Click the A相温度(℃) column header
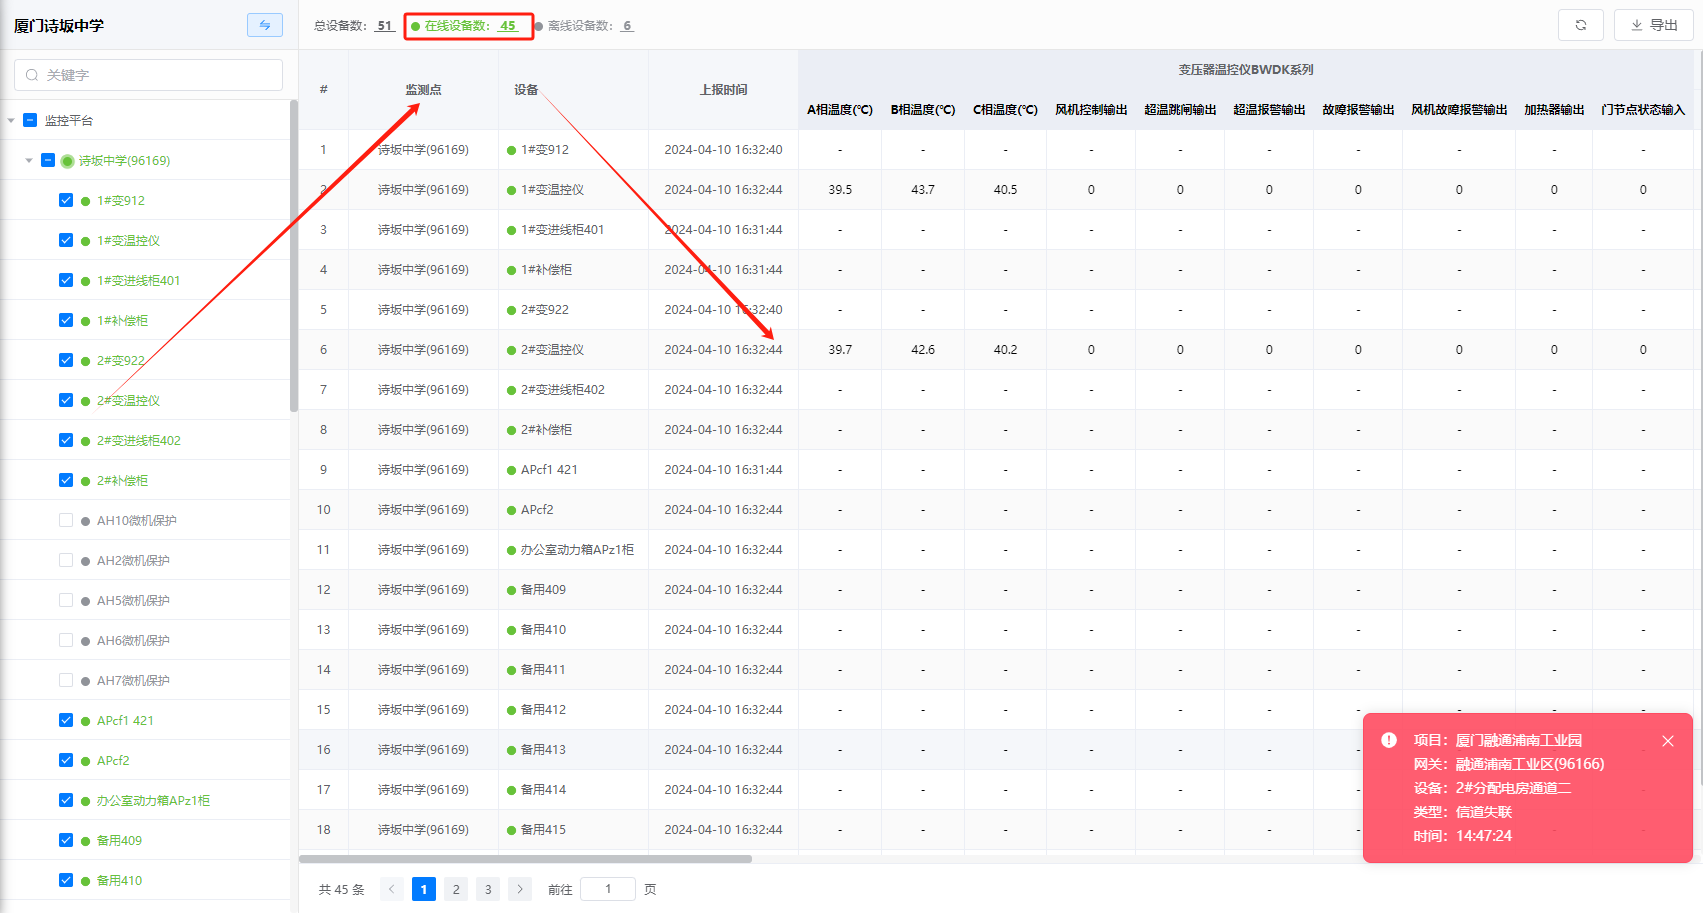 click(840, 110)
